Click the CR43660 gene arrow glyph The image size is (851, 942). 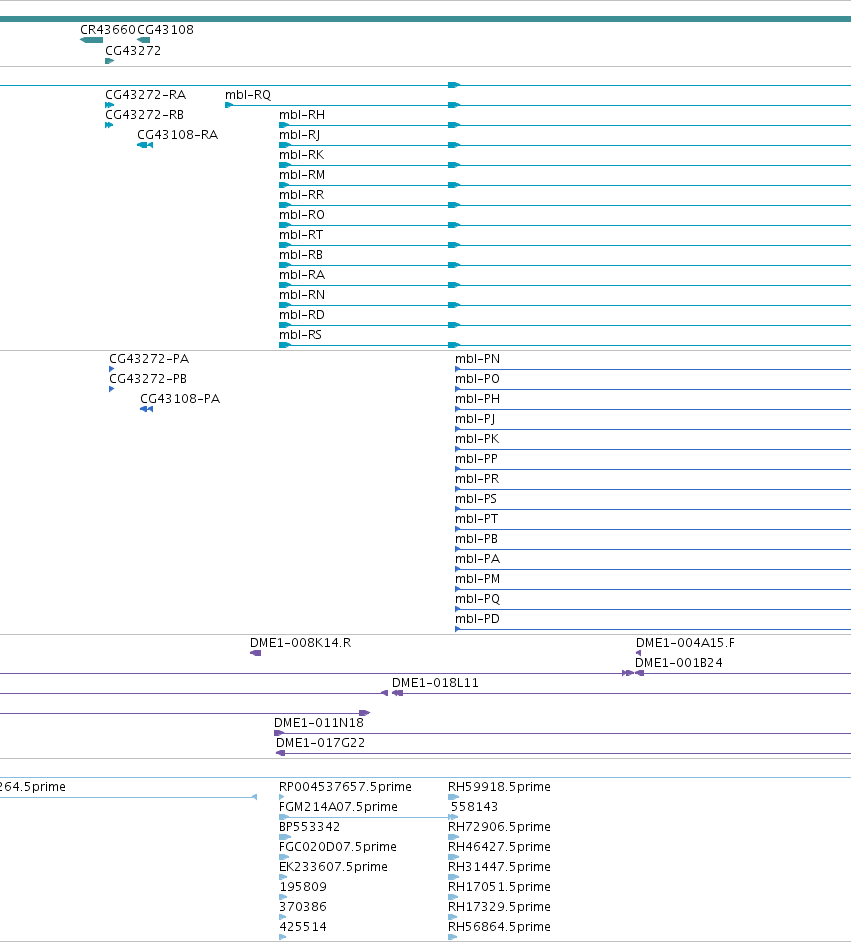pos(91,40)
